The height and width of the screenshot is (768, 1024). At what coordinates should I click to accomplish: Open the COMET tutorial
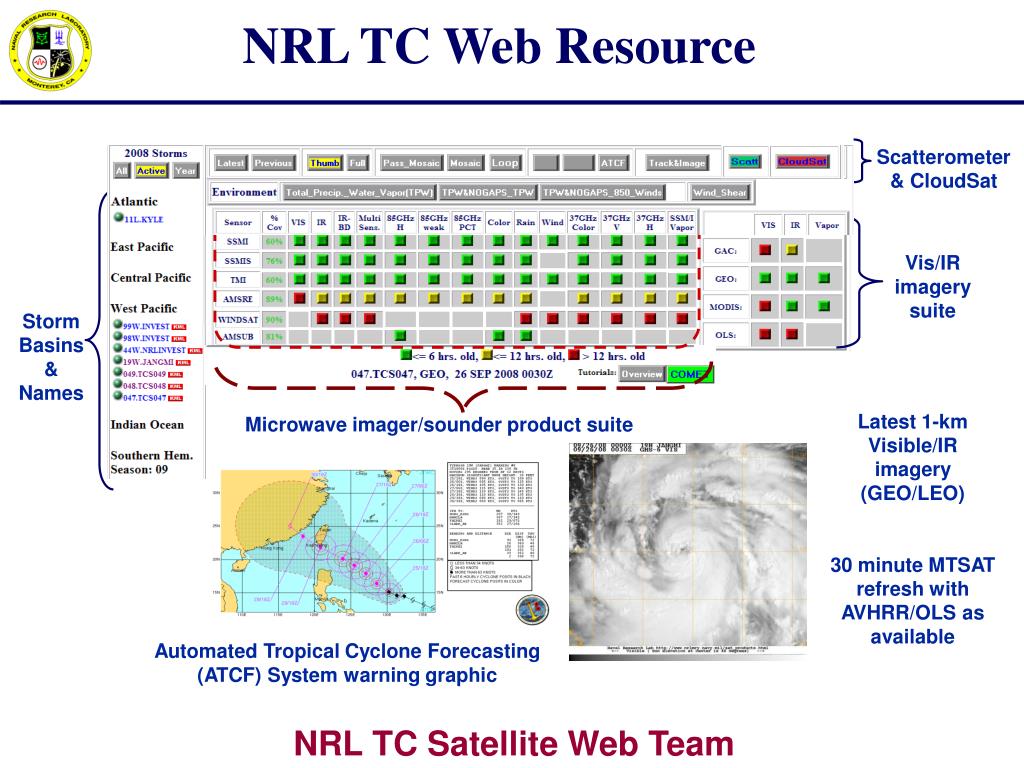coord(690,374)
